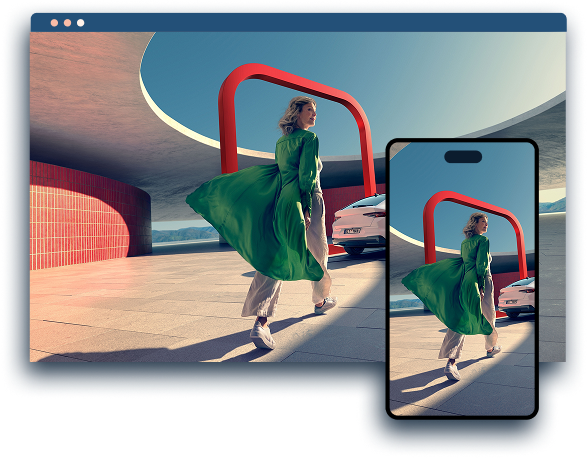This screenshot has height=458, width=588.
Task: Click the middle dot in browser title bar
Action: click(x=68, y=23)
